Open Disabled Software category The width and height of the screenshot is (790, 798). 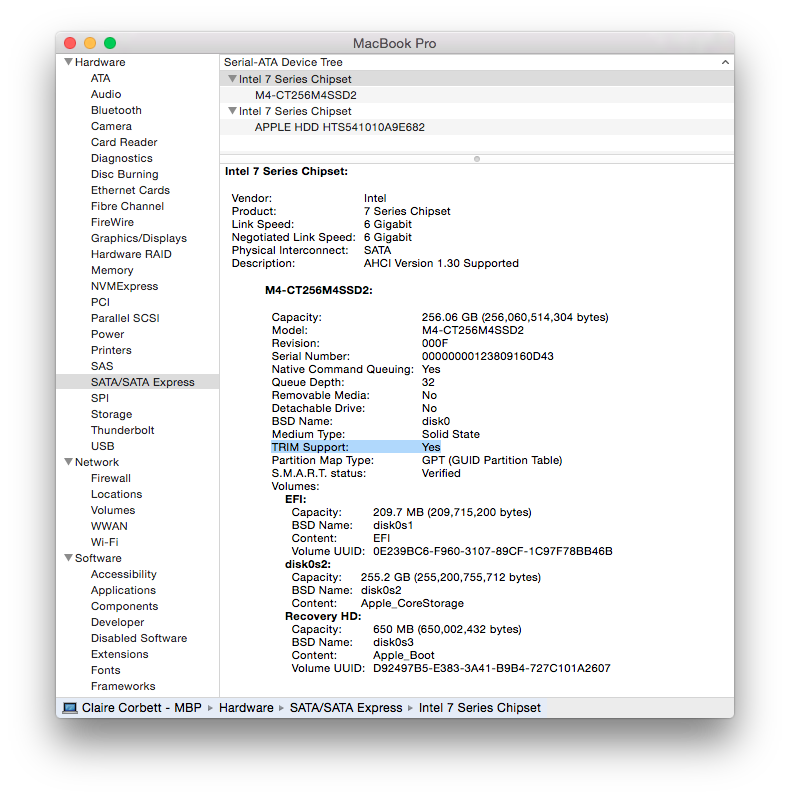(x=139, y=638)
